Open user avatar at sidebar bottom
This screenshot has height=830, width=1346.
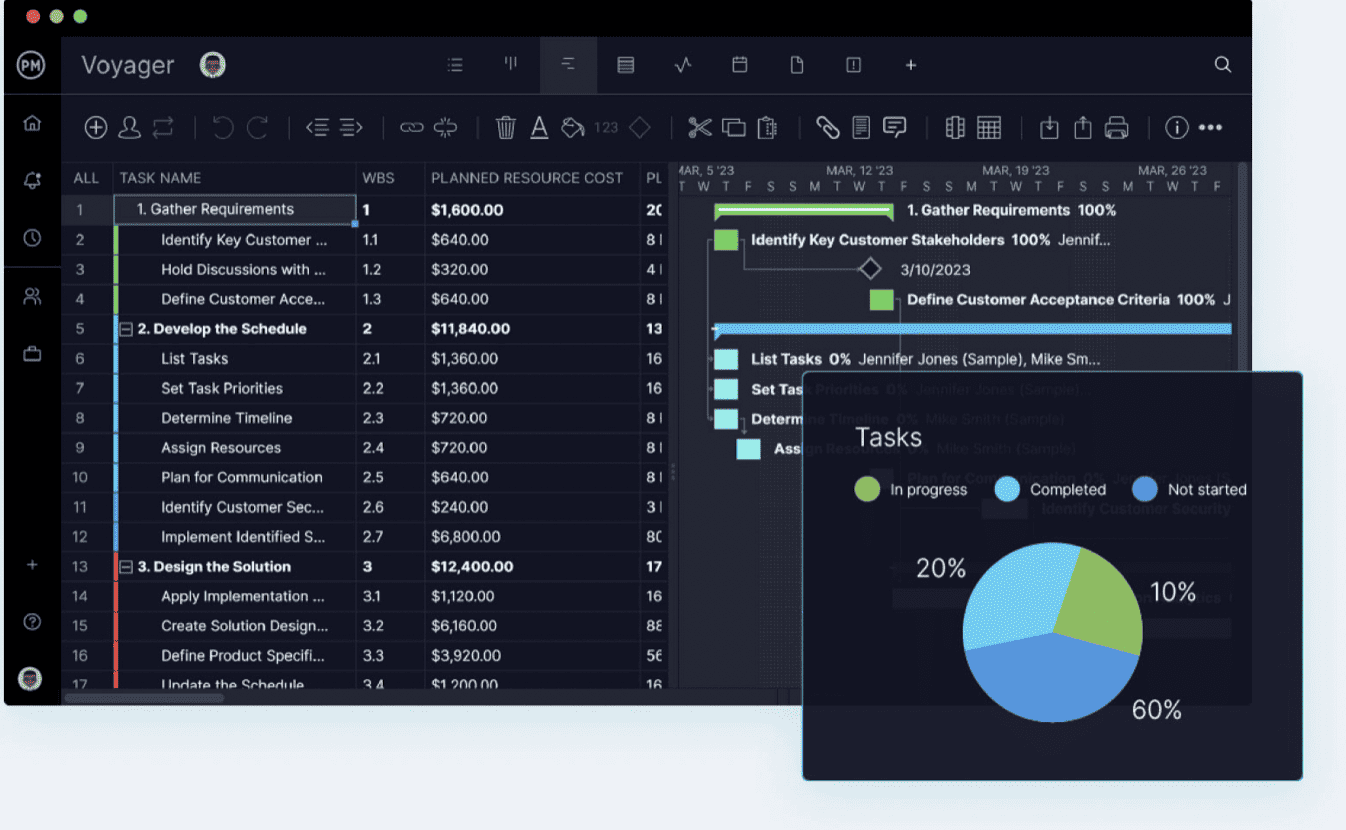[x=30, y=678]
